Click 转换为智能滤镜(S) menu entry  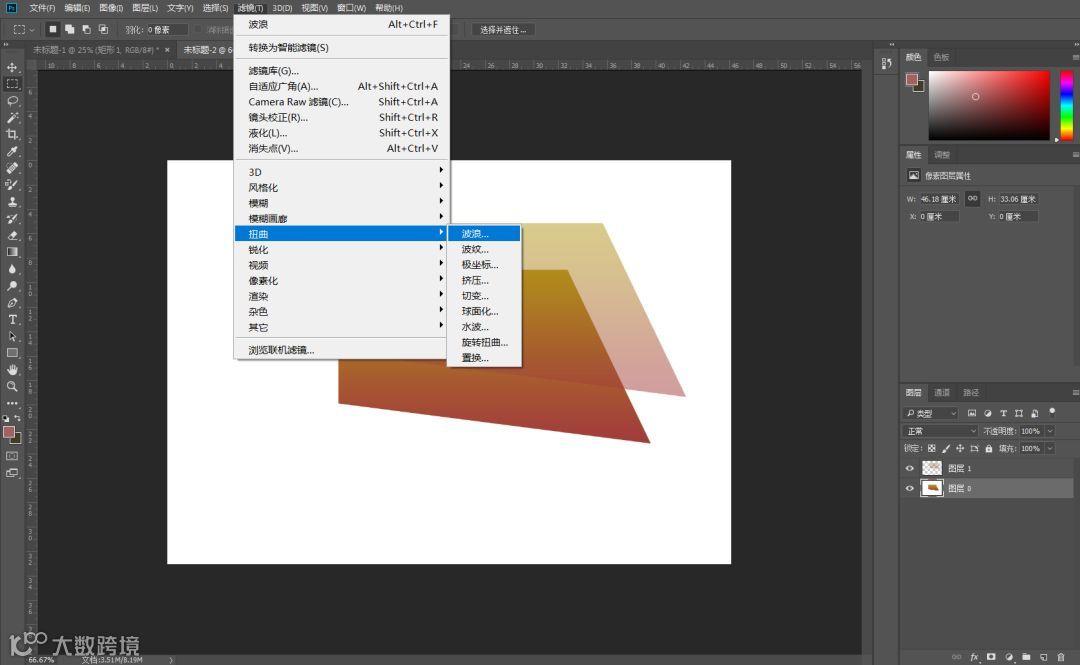point(342,48)
